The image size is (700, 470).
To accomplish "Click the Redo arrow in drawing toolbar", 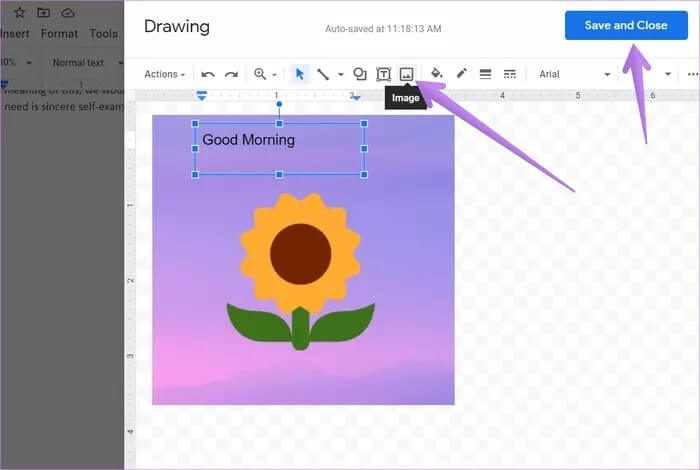I will (231, 74).
